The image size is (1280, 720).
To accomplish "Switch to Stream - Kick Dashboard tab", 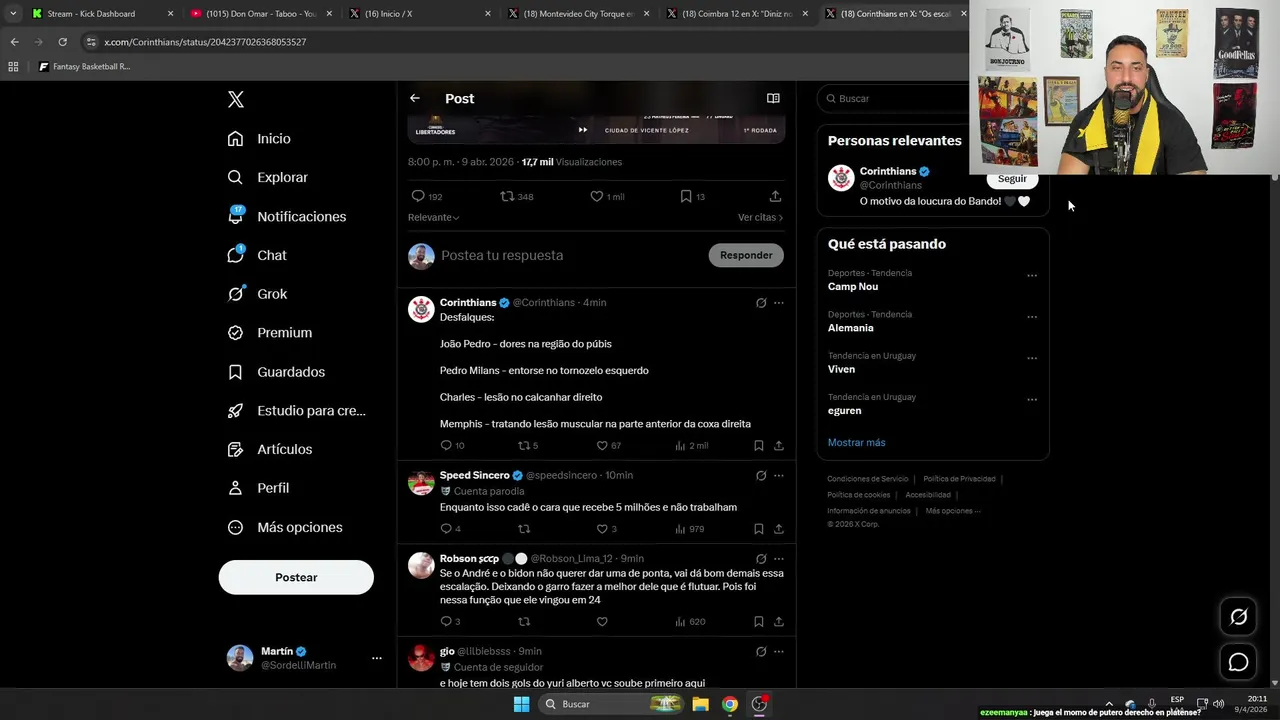I will (101, 14).
